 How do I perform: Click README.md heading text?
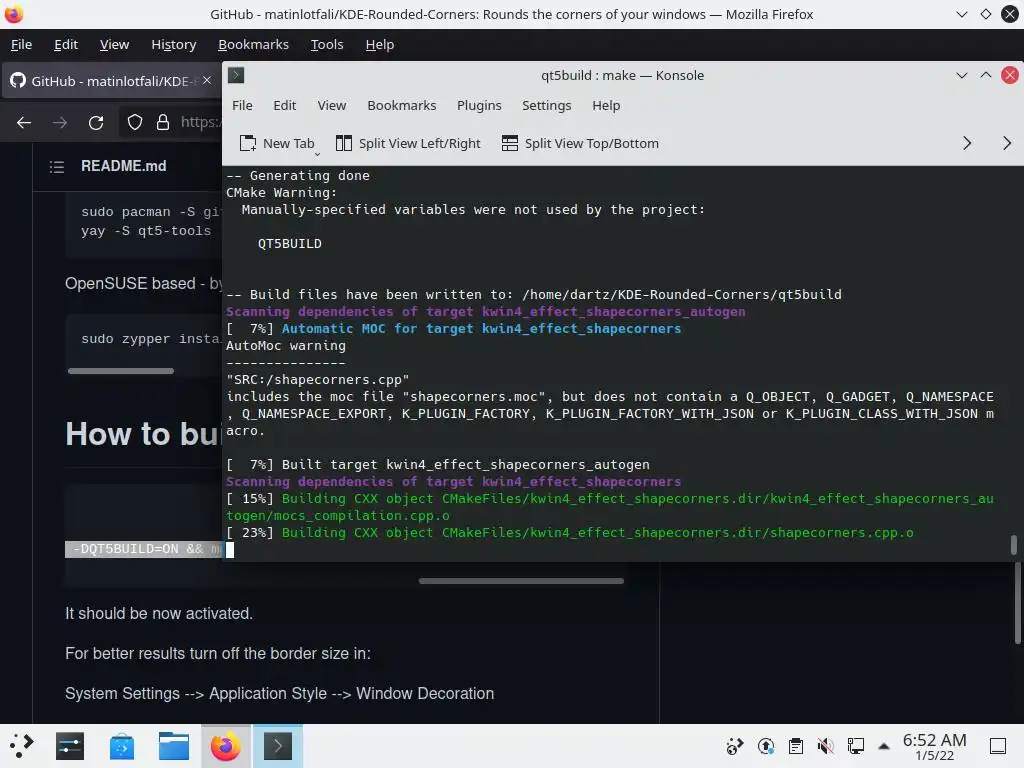point(123,166)
